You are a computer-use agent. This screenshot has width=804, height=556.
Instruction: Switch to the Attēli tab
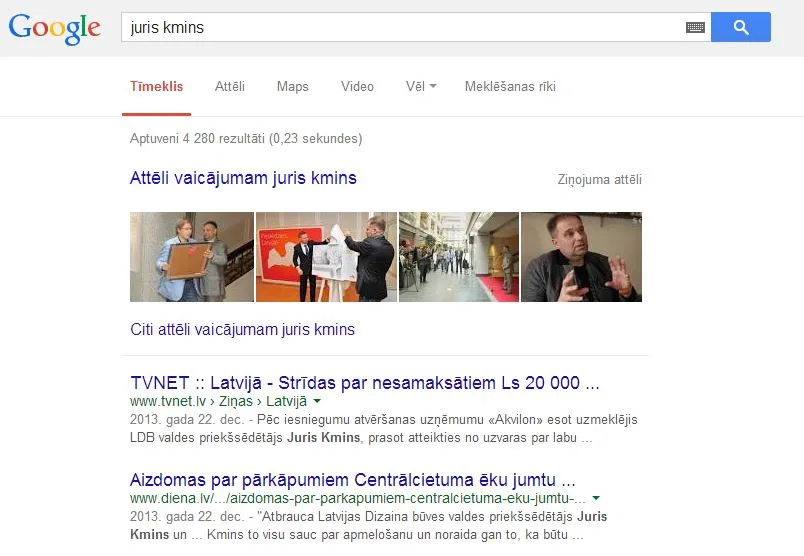click(230, 86)
